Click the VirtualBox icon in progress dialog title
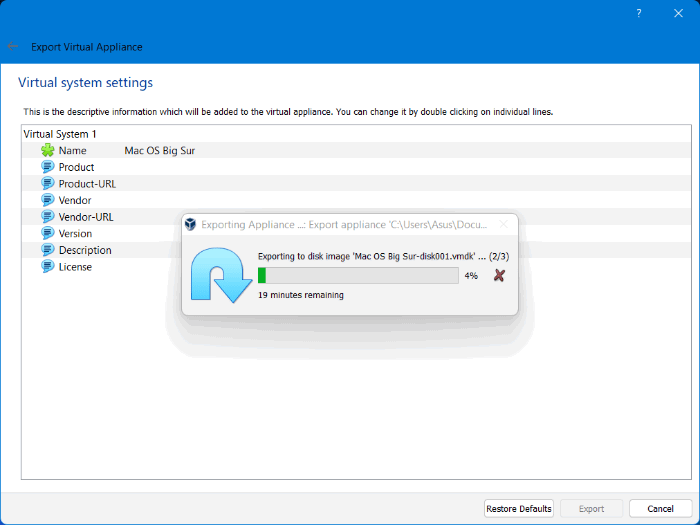Viewport: 700px width, 525px height. tap(190, 225)
